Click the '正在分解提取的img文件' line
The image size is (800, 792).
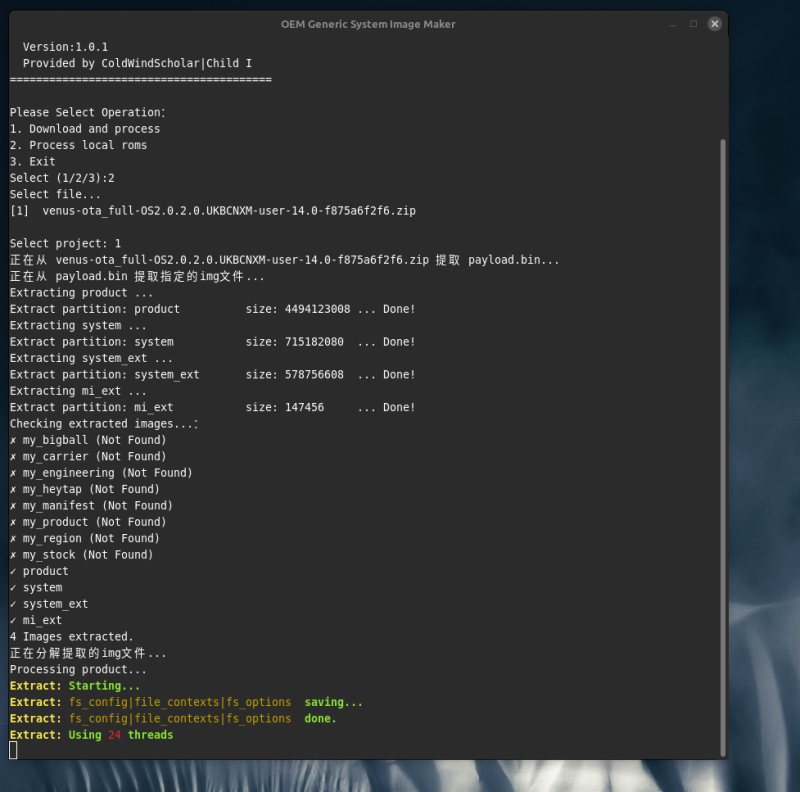(x=88, y=653)
